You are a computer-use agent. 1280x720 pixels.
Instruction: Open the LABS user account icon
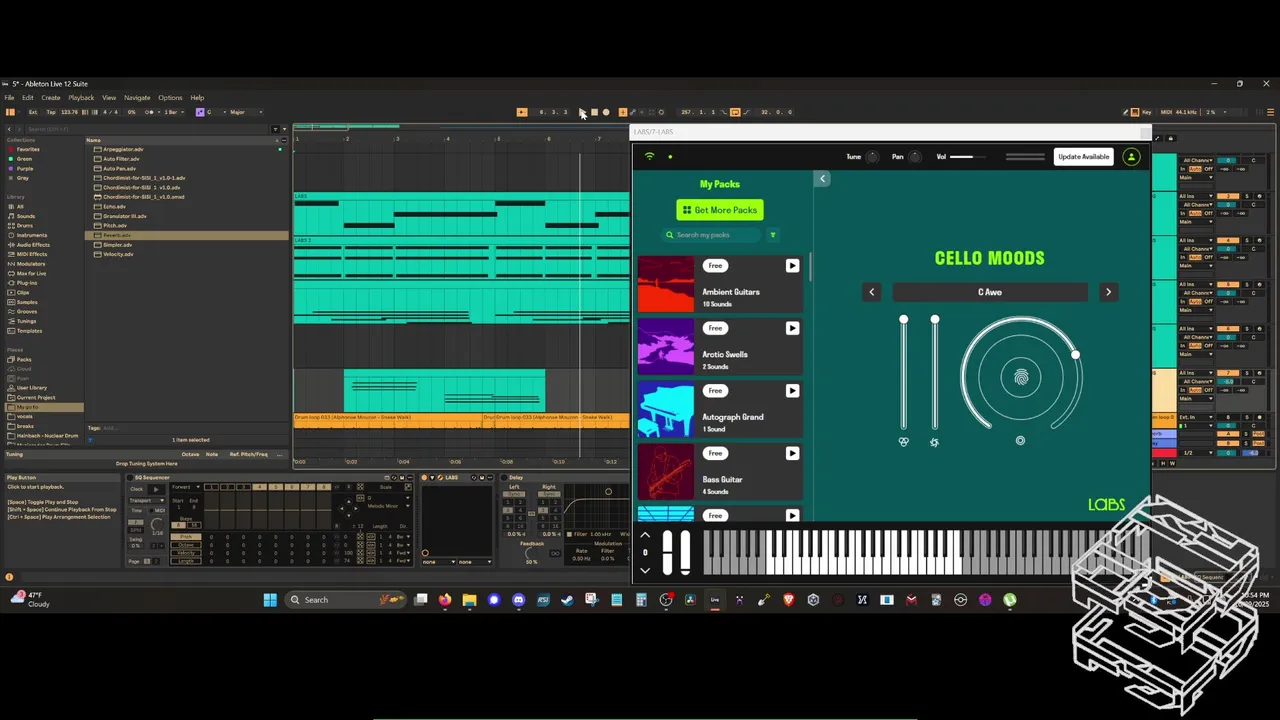coord(1131,157)
